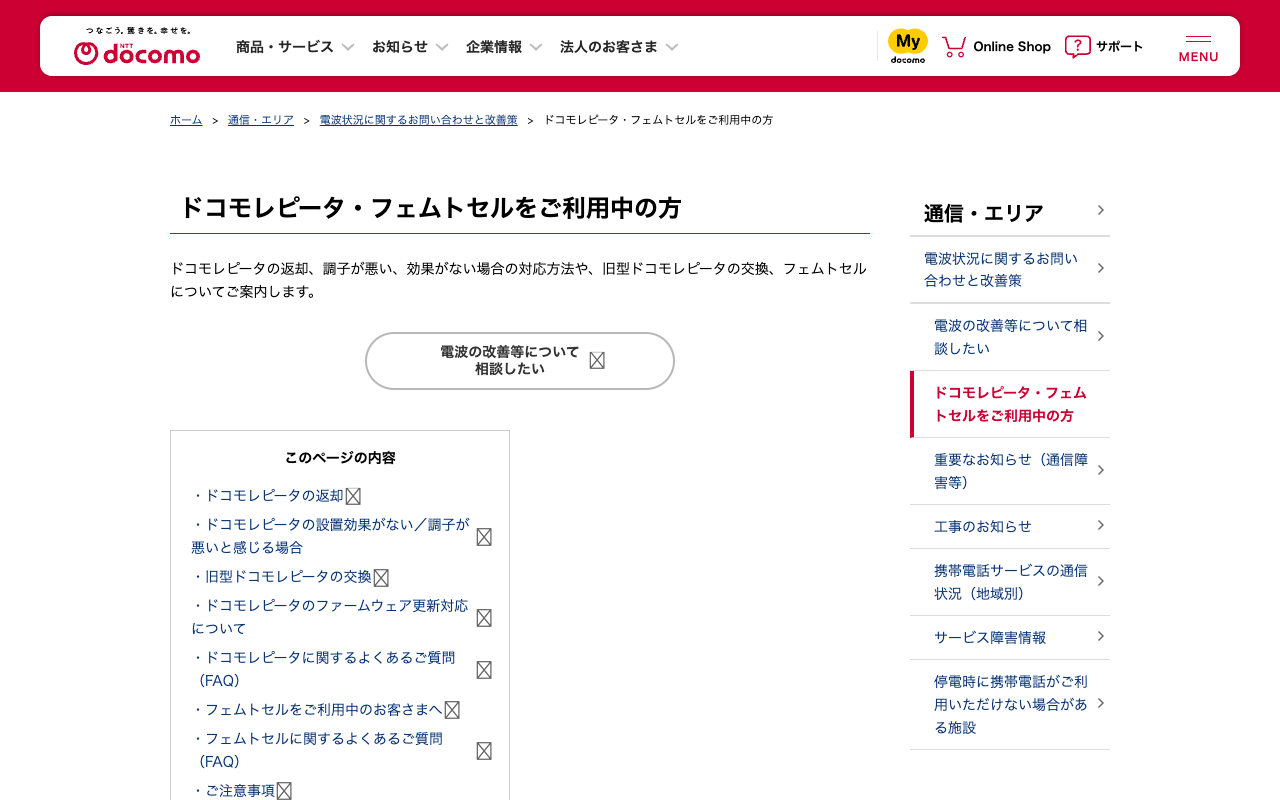Click chevron beside 通信・エリア sidebar heading
The image size is (1280, 800).
coord(1100,210)
